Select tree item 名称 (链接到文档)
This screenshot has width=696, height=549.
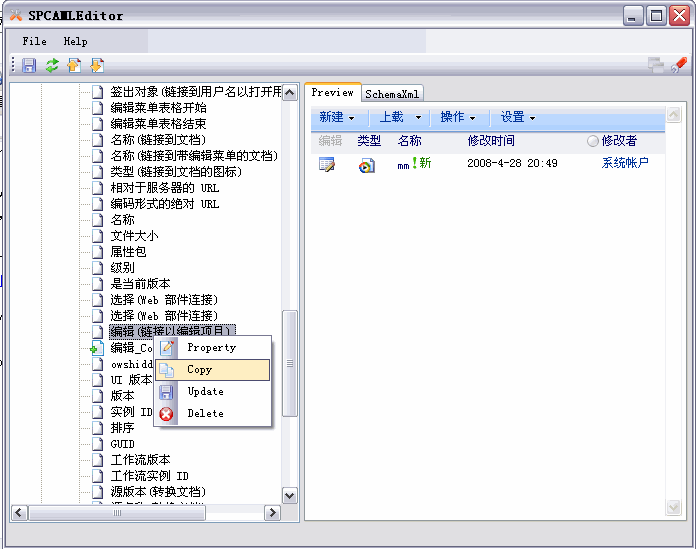coord(158,139)
